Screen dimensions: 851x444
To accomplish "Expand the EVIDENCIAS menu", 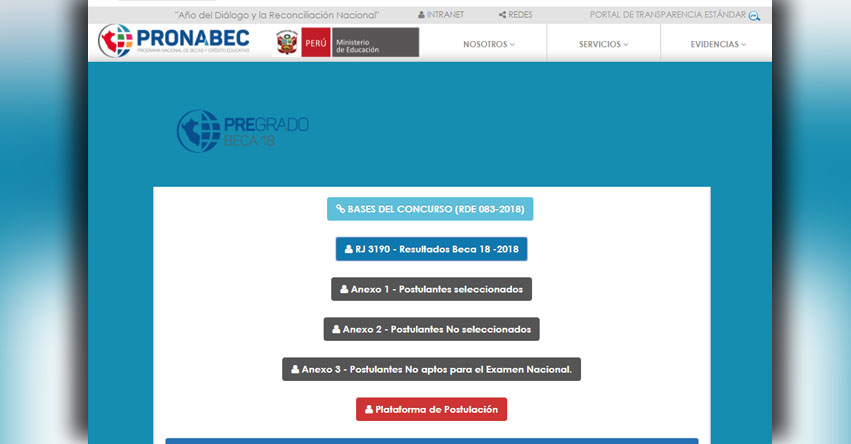I will point(718,45).
